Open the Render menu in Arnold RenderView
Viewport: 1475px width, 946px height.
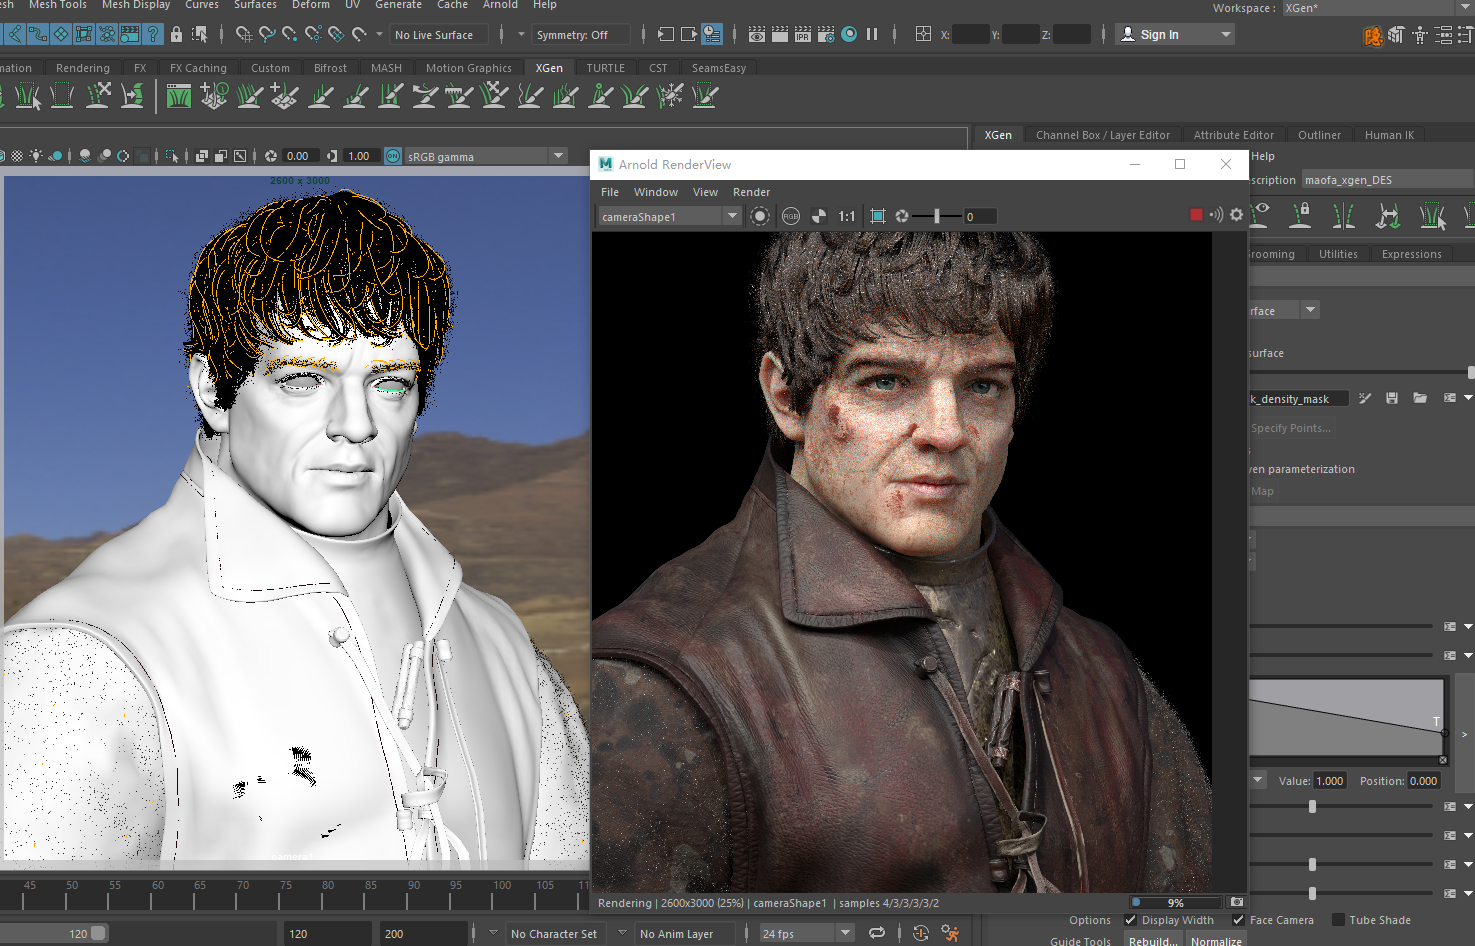point(751,192)
